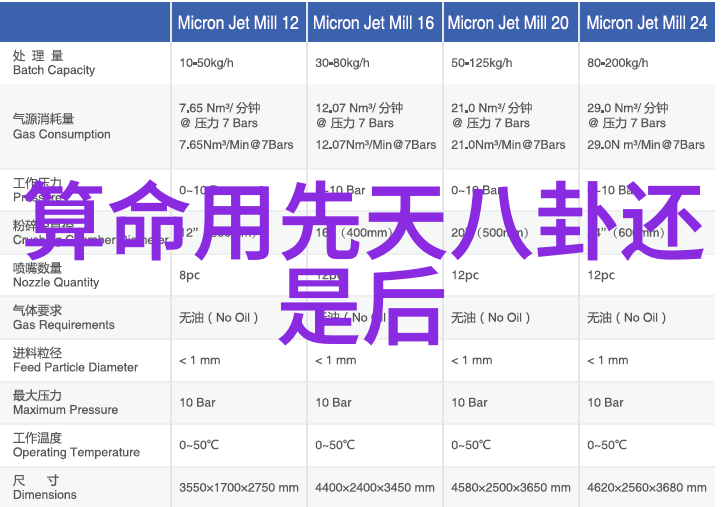The width and height of the screenshot is (722, 507).
Task: Click the Micron Jet Mill 16 column header
Action: (374, 23)
